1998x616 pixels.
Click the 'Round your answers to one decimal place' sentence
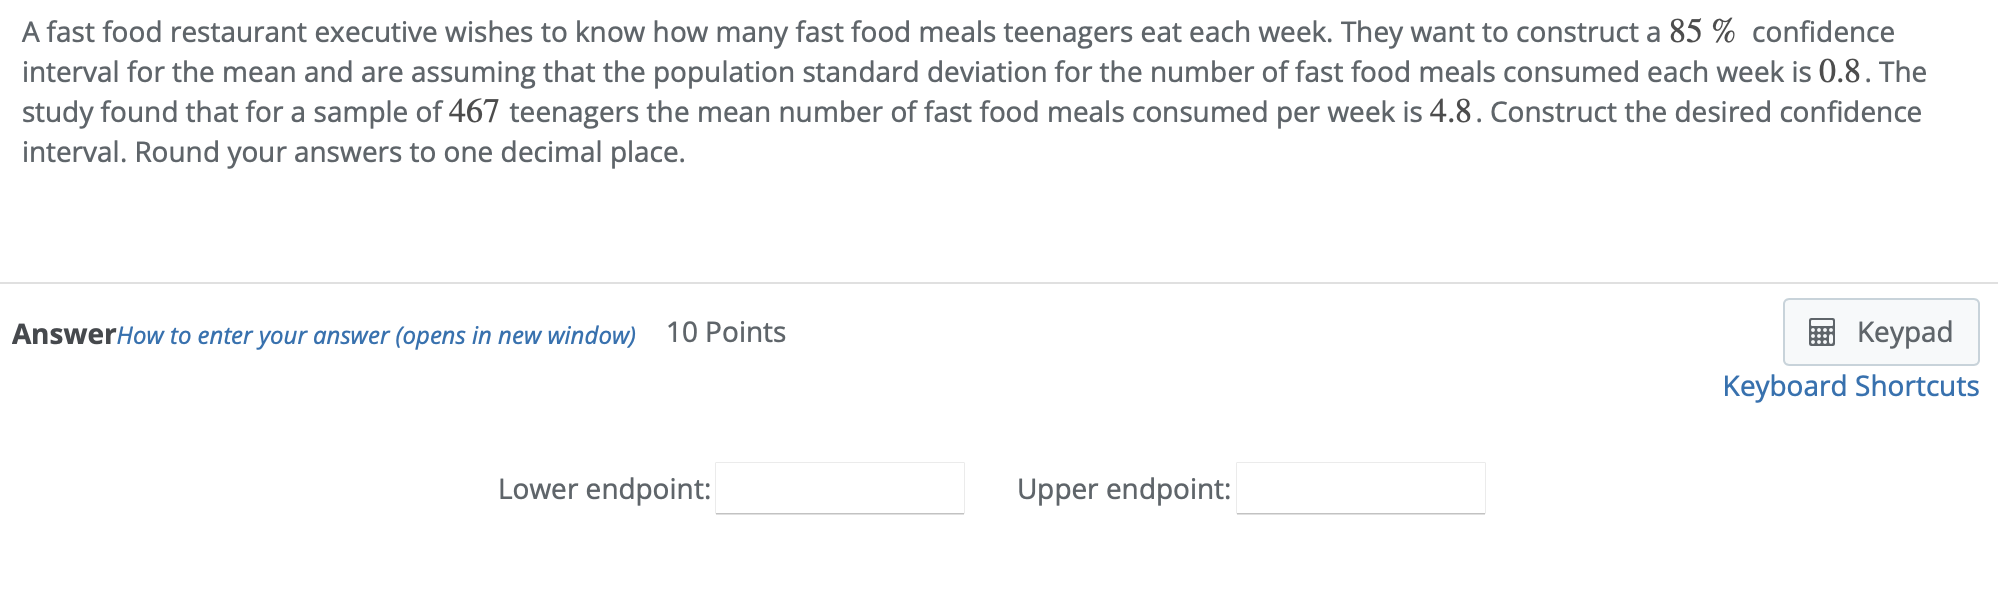click(410, 152)
